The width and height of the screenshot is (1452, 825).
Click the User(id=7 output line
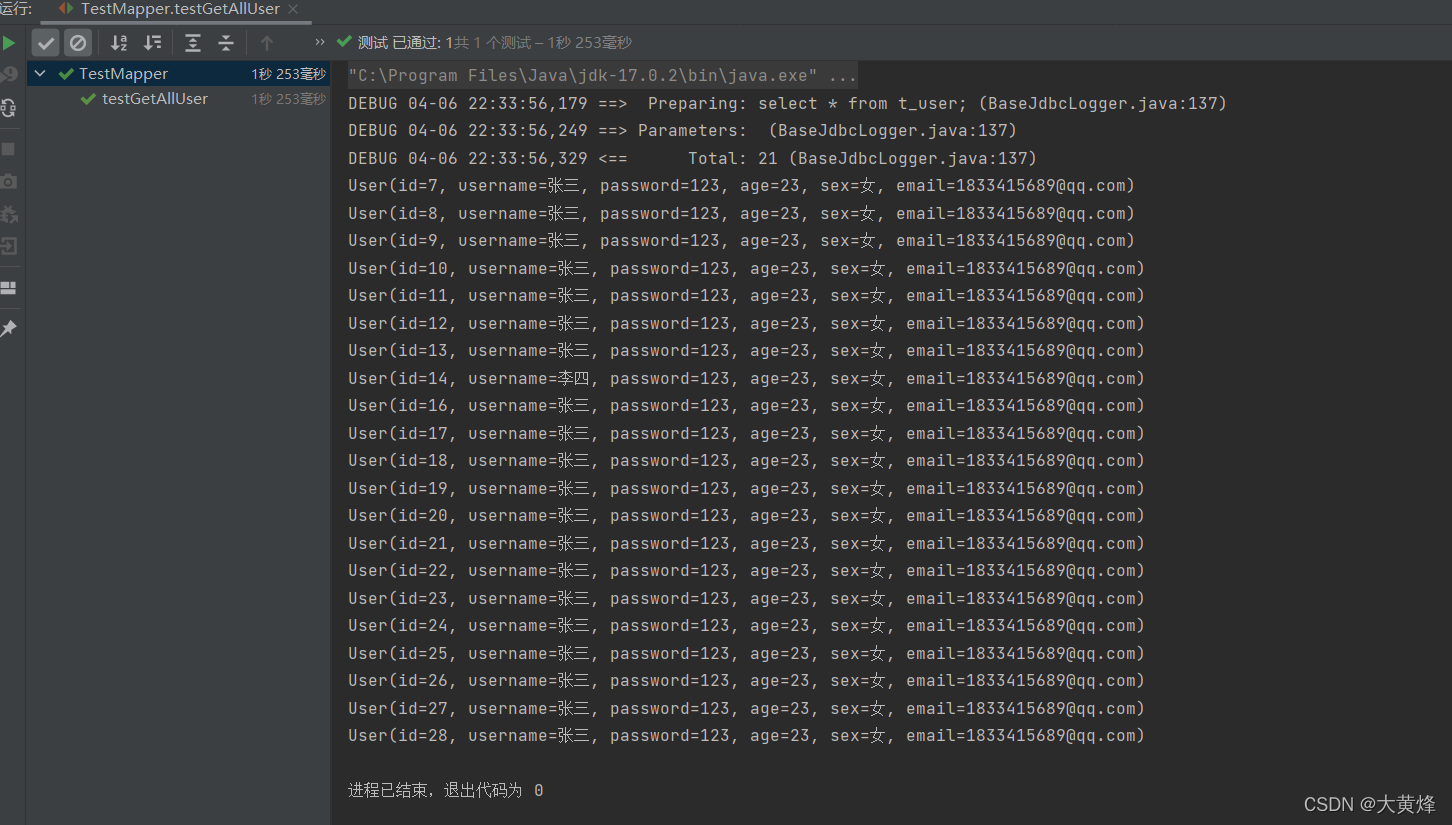(x=741, y=186)
